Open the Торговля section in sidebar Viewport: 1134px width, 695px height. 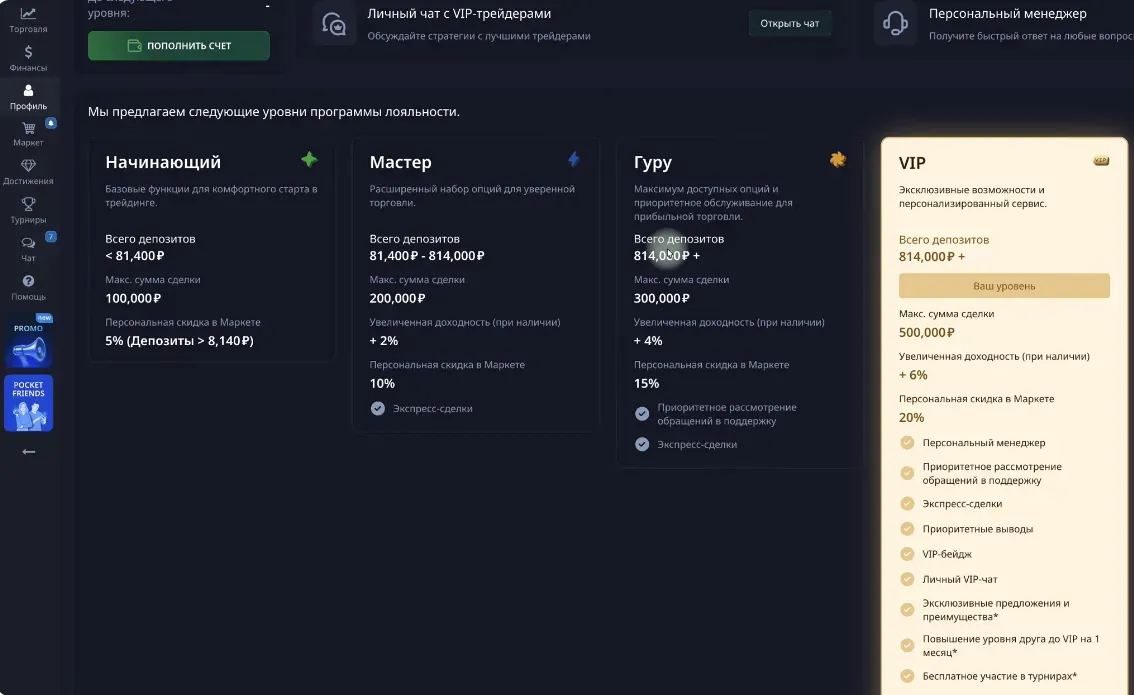29,17
